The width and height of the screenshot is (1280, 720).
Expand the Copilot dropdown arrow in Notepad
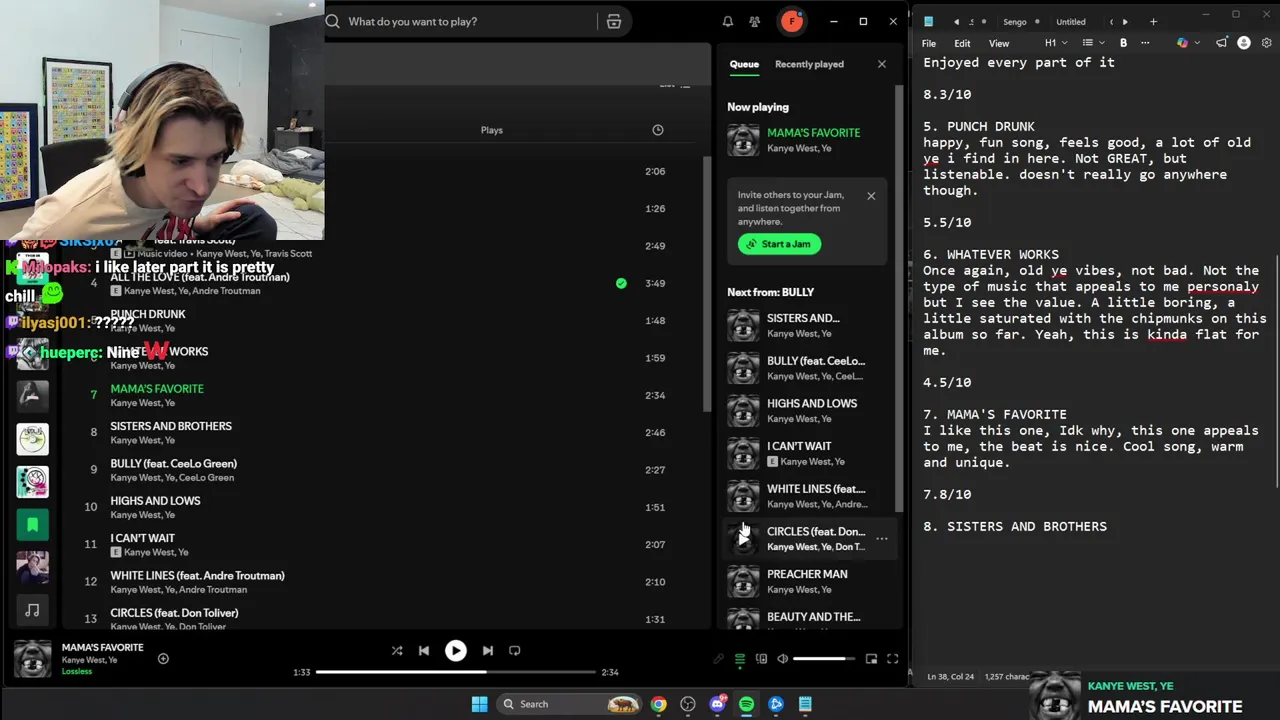(1196, 43)
